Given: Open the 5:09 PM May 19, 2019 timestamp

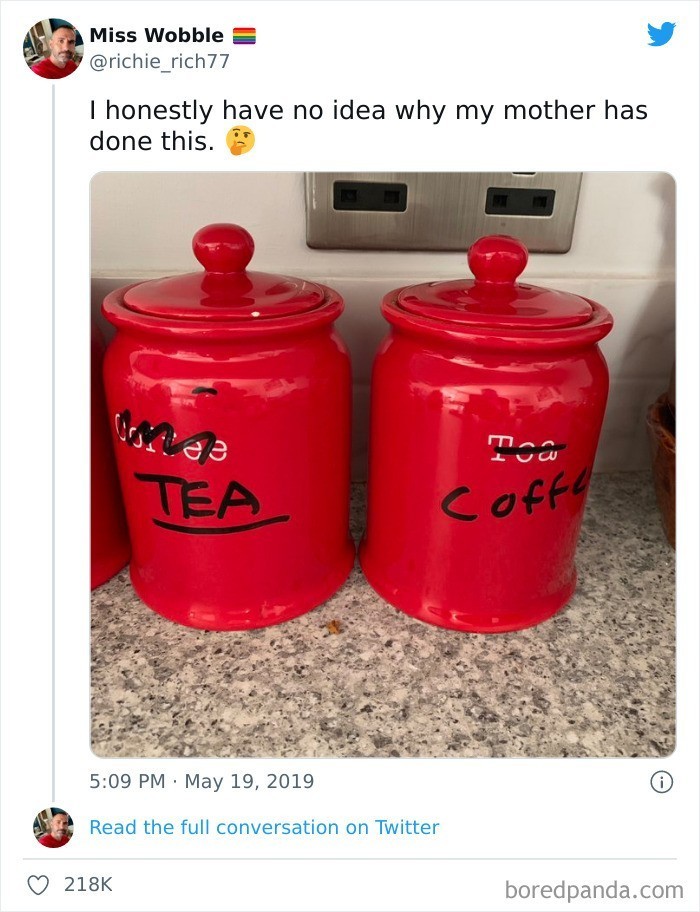Looking at the screenshot, I should 201,781.
